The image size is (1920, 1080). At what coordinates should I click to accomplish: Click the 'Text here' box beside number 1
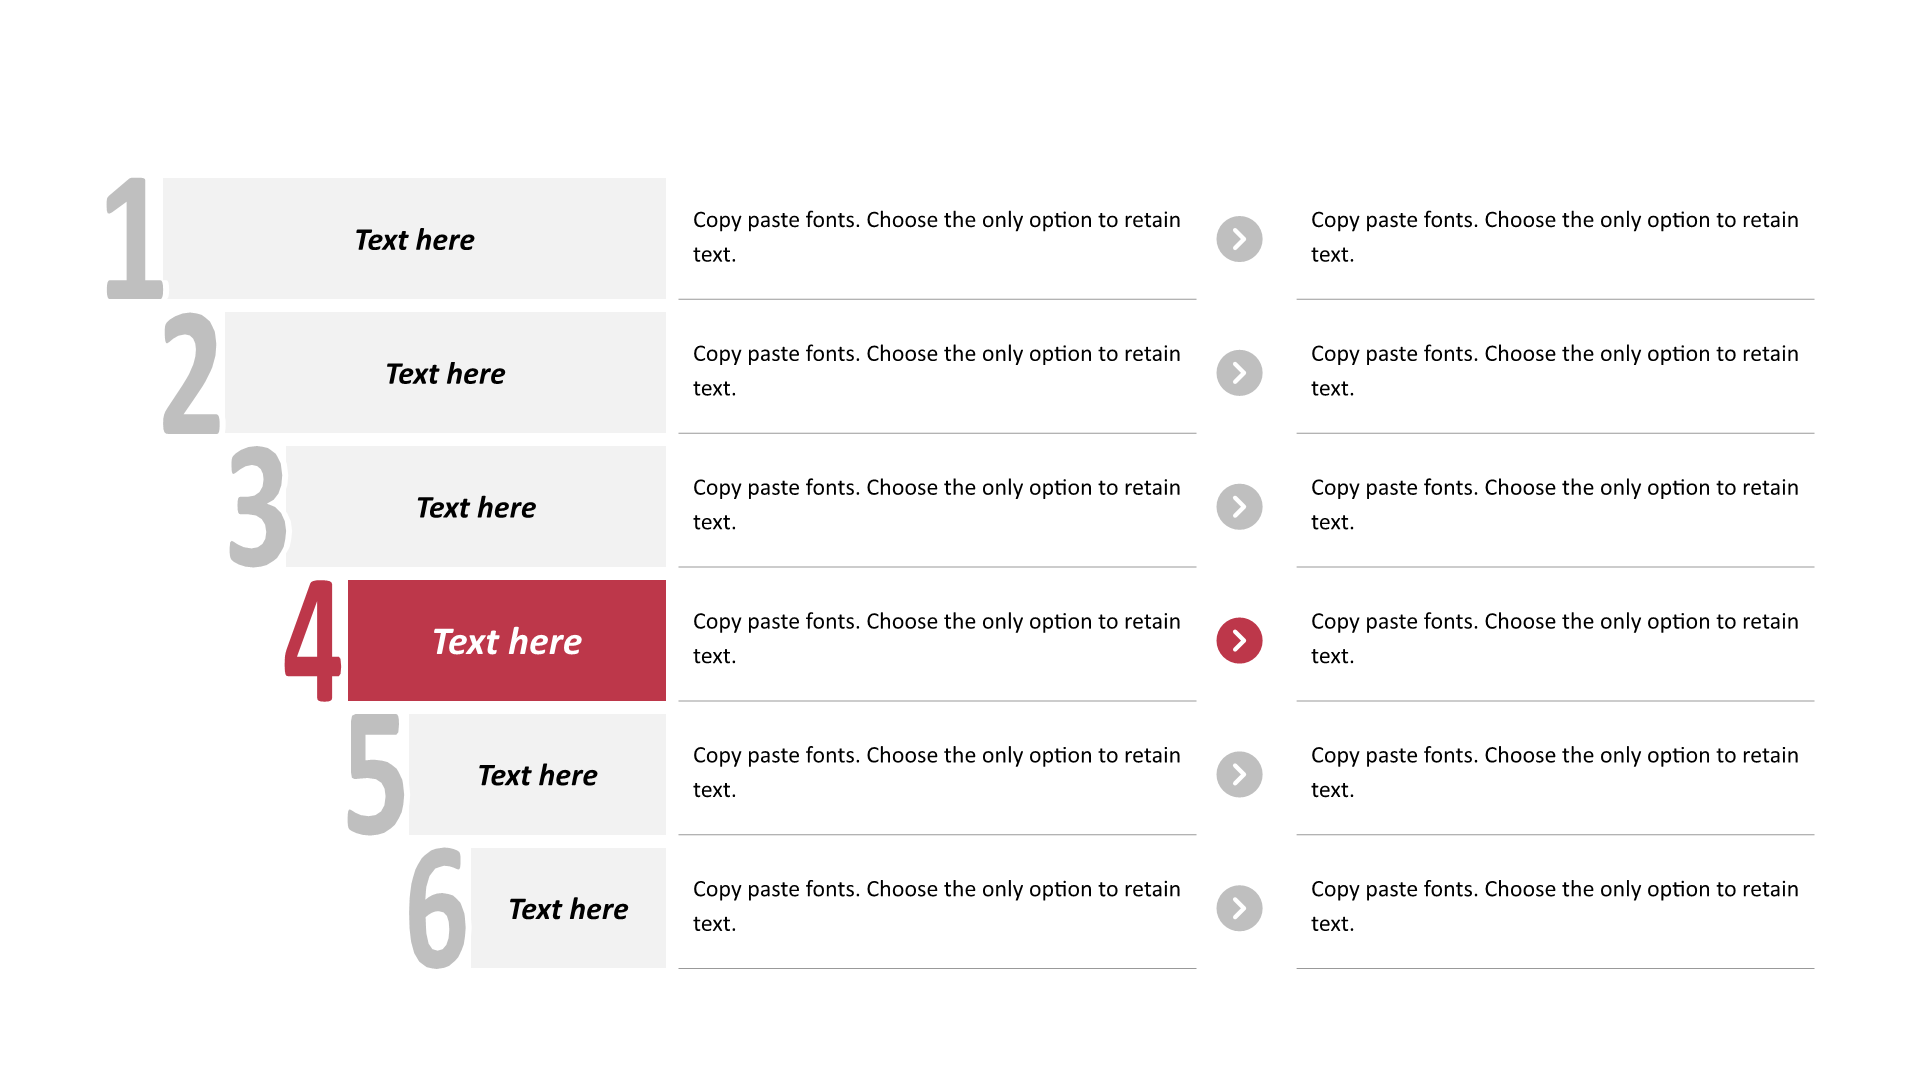click(414, 239)
